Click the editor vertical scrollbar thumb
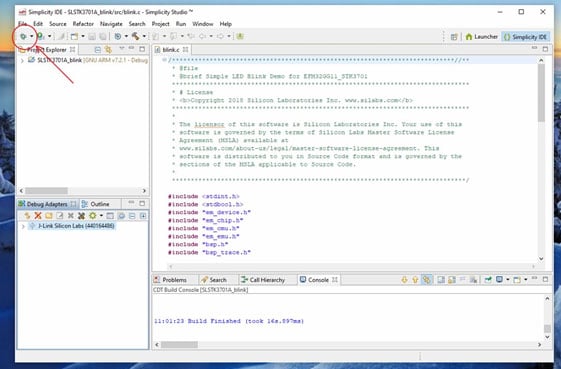The width and height of the screenshot is (561, 369). [541, 93]
